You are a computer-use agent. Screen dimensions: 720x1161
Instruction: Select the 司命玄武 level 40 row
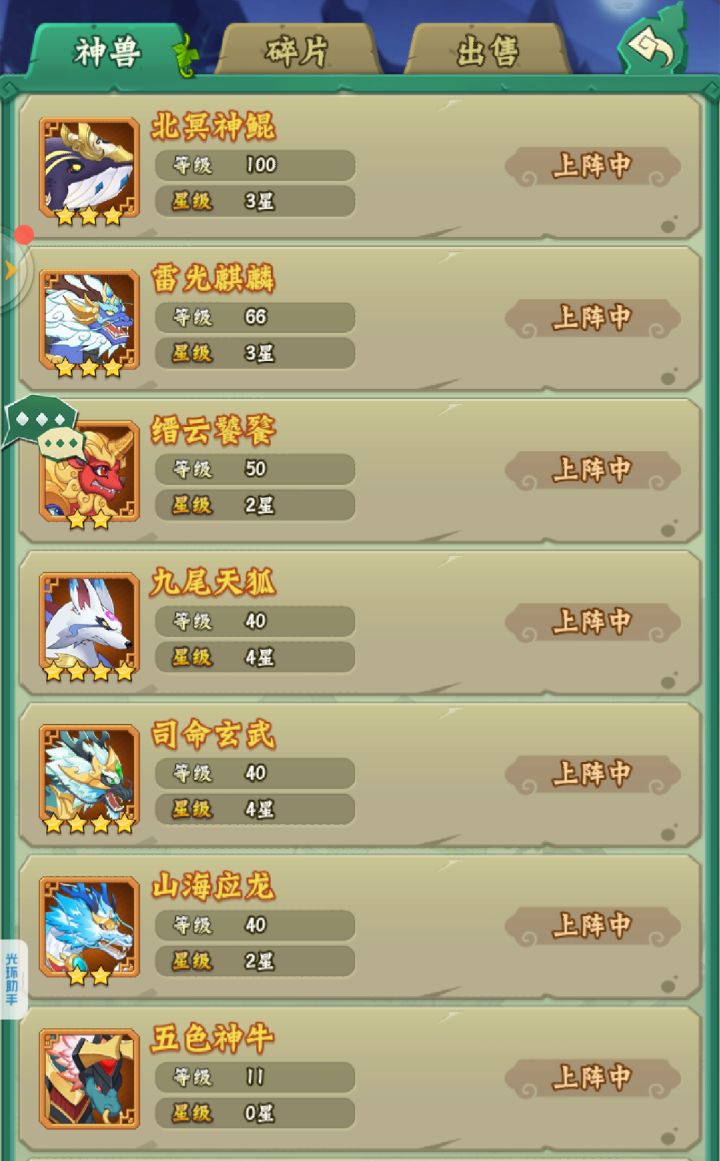tap(255, 773)
